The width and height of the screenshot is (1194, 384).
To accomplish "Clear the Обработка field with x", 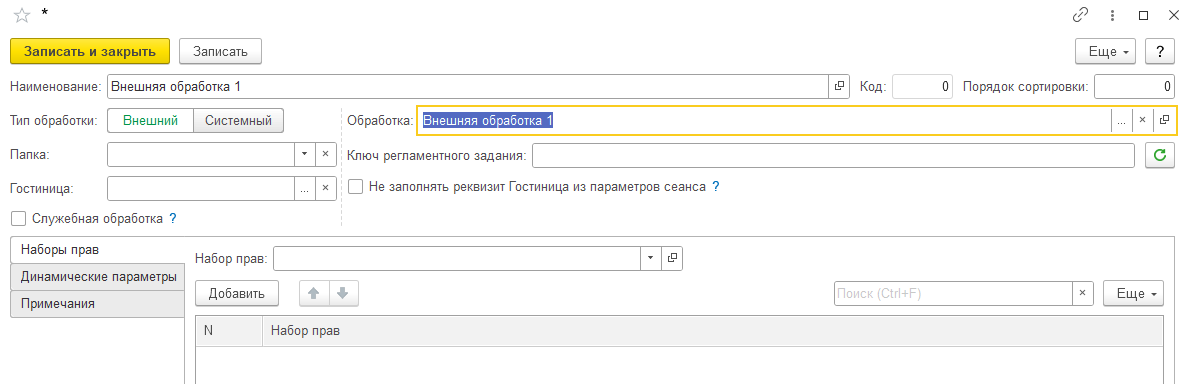I will 1142,120.
